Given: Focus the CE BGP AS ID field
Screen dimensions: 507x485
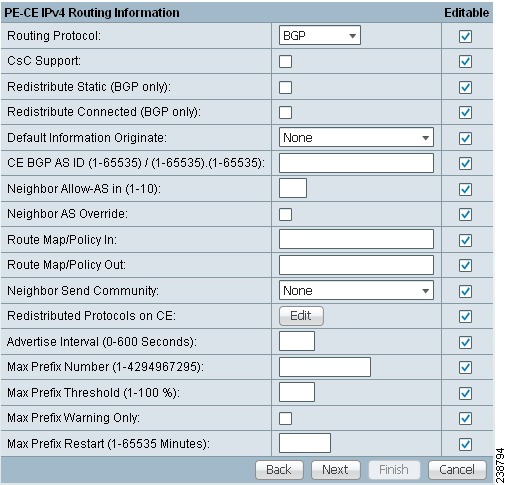Looking at the screenshot, I should coord(356,163).
